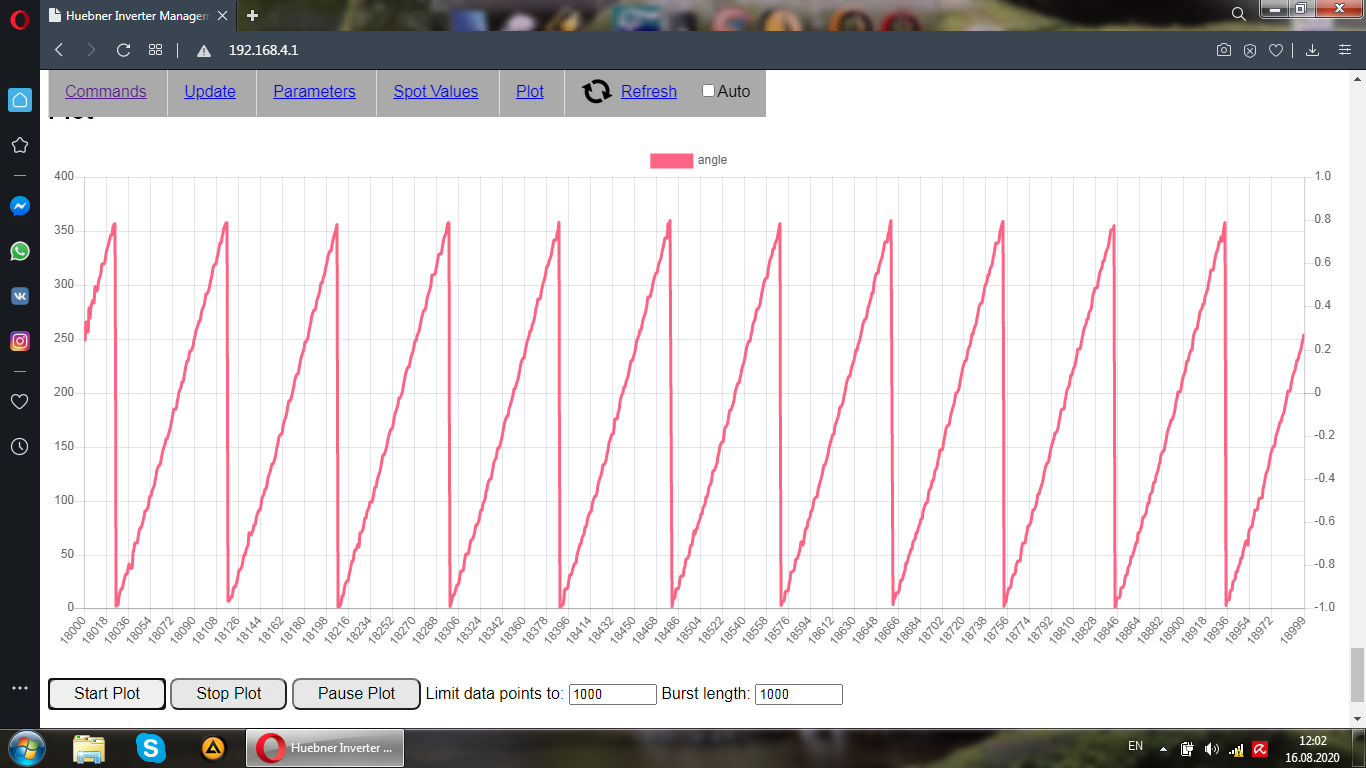Viewport: 1366px width, 768px height.
Task: Show hidden system tray icons arrow
Action: click(1163, 749)
